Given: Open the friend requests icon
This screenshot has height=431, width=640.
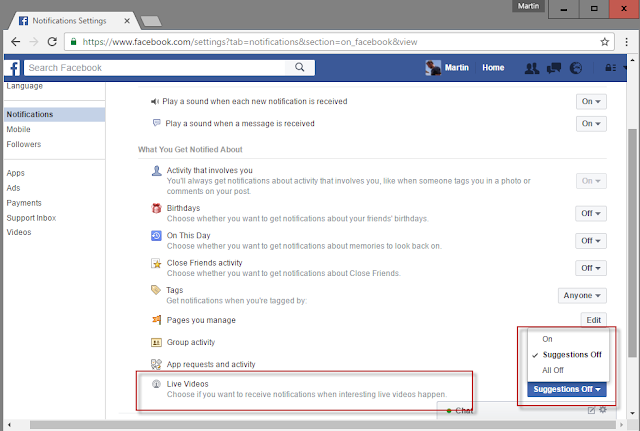Looking at the screenshot, I should point(531,68).
